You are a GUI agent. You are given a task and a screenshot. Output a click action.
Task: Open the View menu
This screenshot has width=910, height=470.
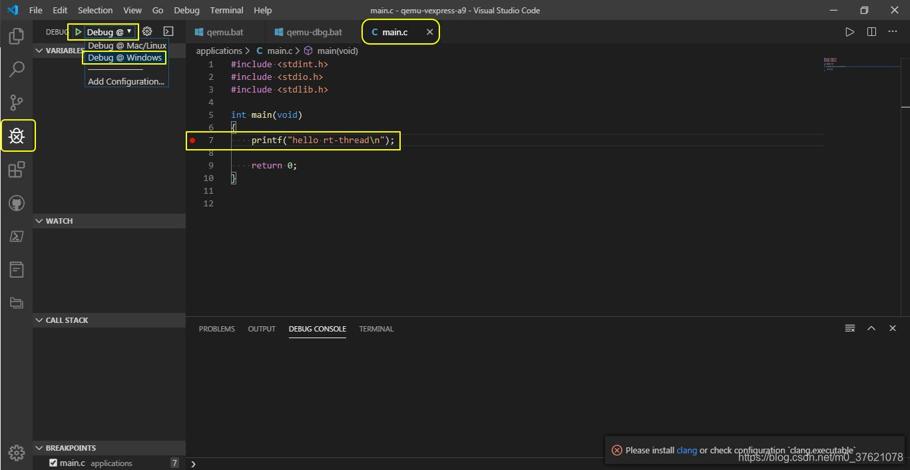pyautogui.click(x=132, y=10)
